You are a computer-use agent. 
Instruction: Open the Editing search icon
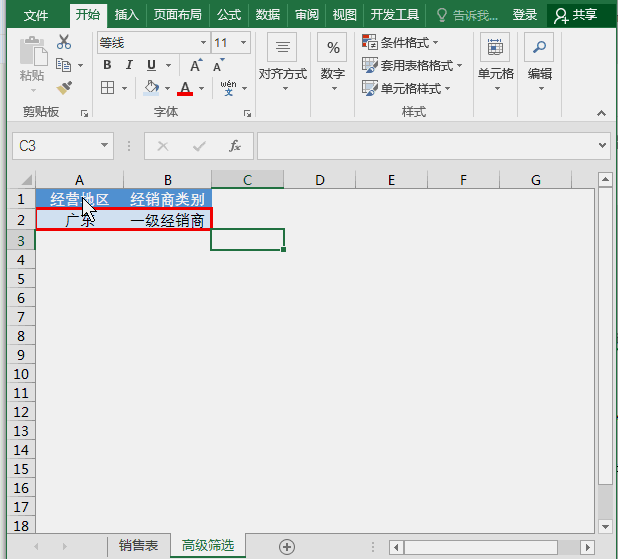pyautogui.click(x=539, y=47)
